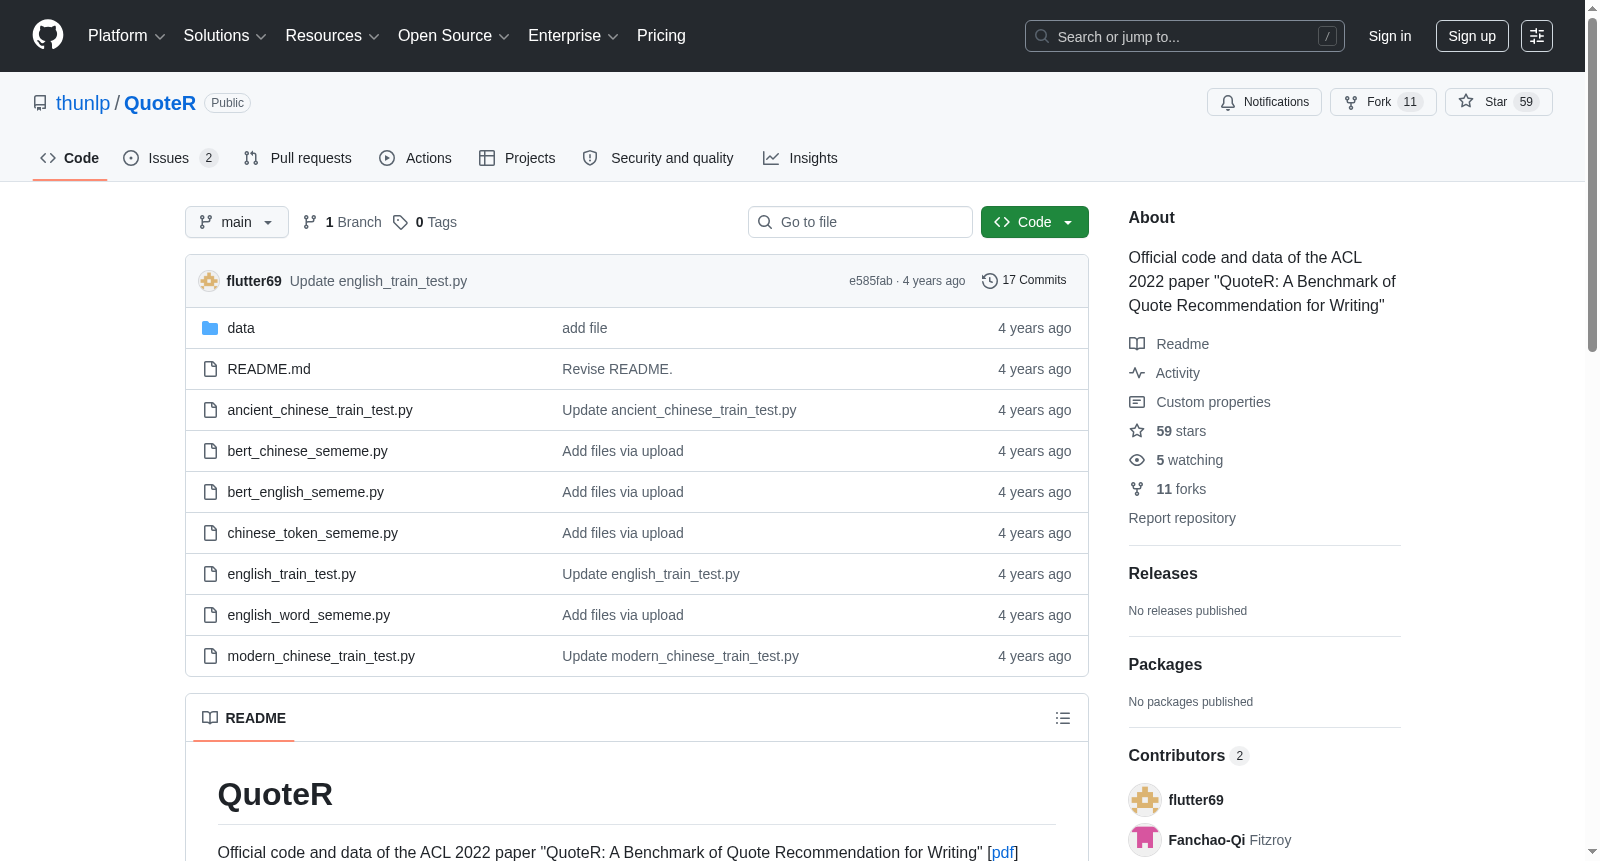Click the data folder icon
Image resolution: width=1600 pixels, height=861 pixels.
[210, 328]
